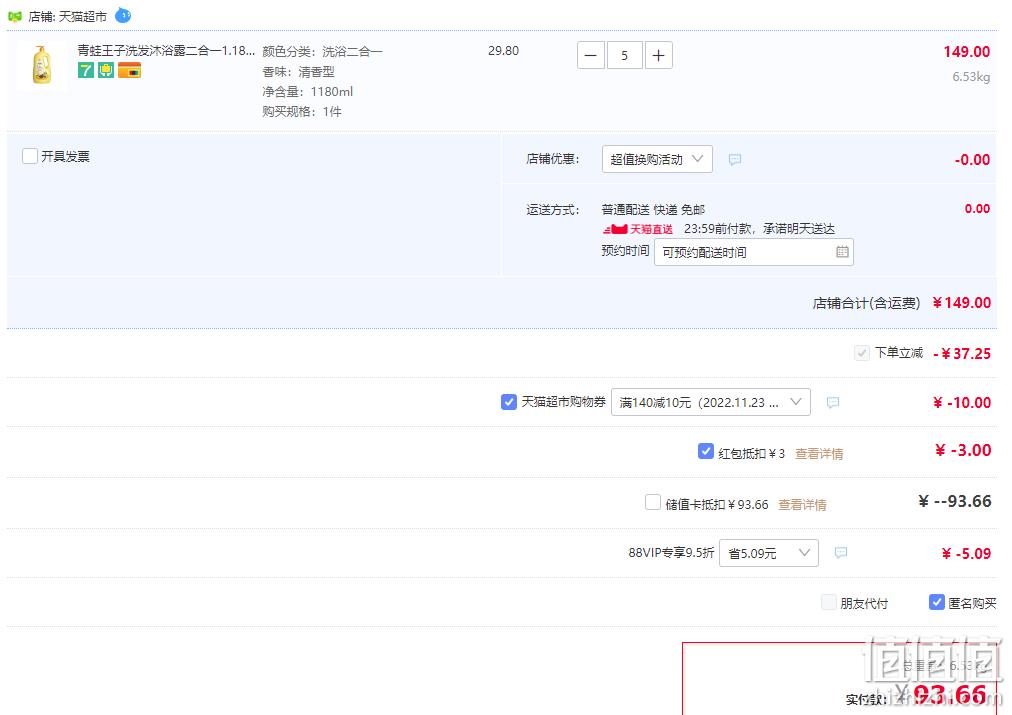Screen dimensions: 1012x715
Task: Select the 香味：清香型 text
Action: pyautogui.click(x=298, y=72)
